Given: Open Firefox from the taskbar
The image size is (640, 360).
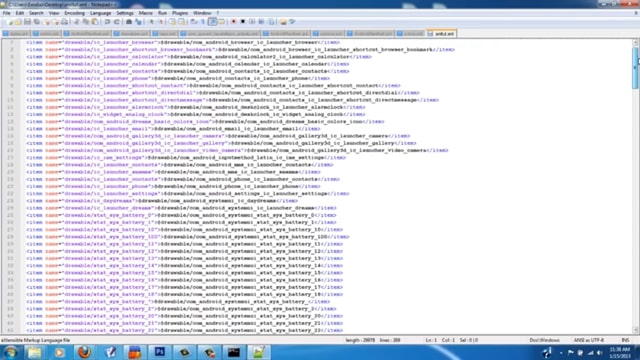Looking at the screenshot, I should [84, 352].
